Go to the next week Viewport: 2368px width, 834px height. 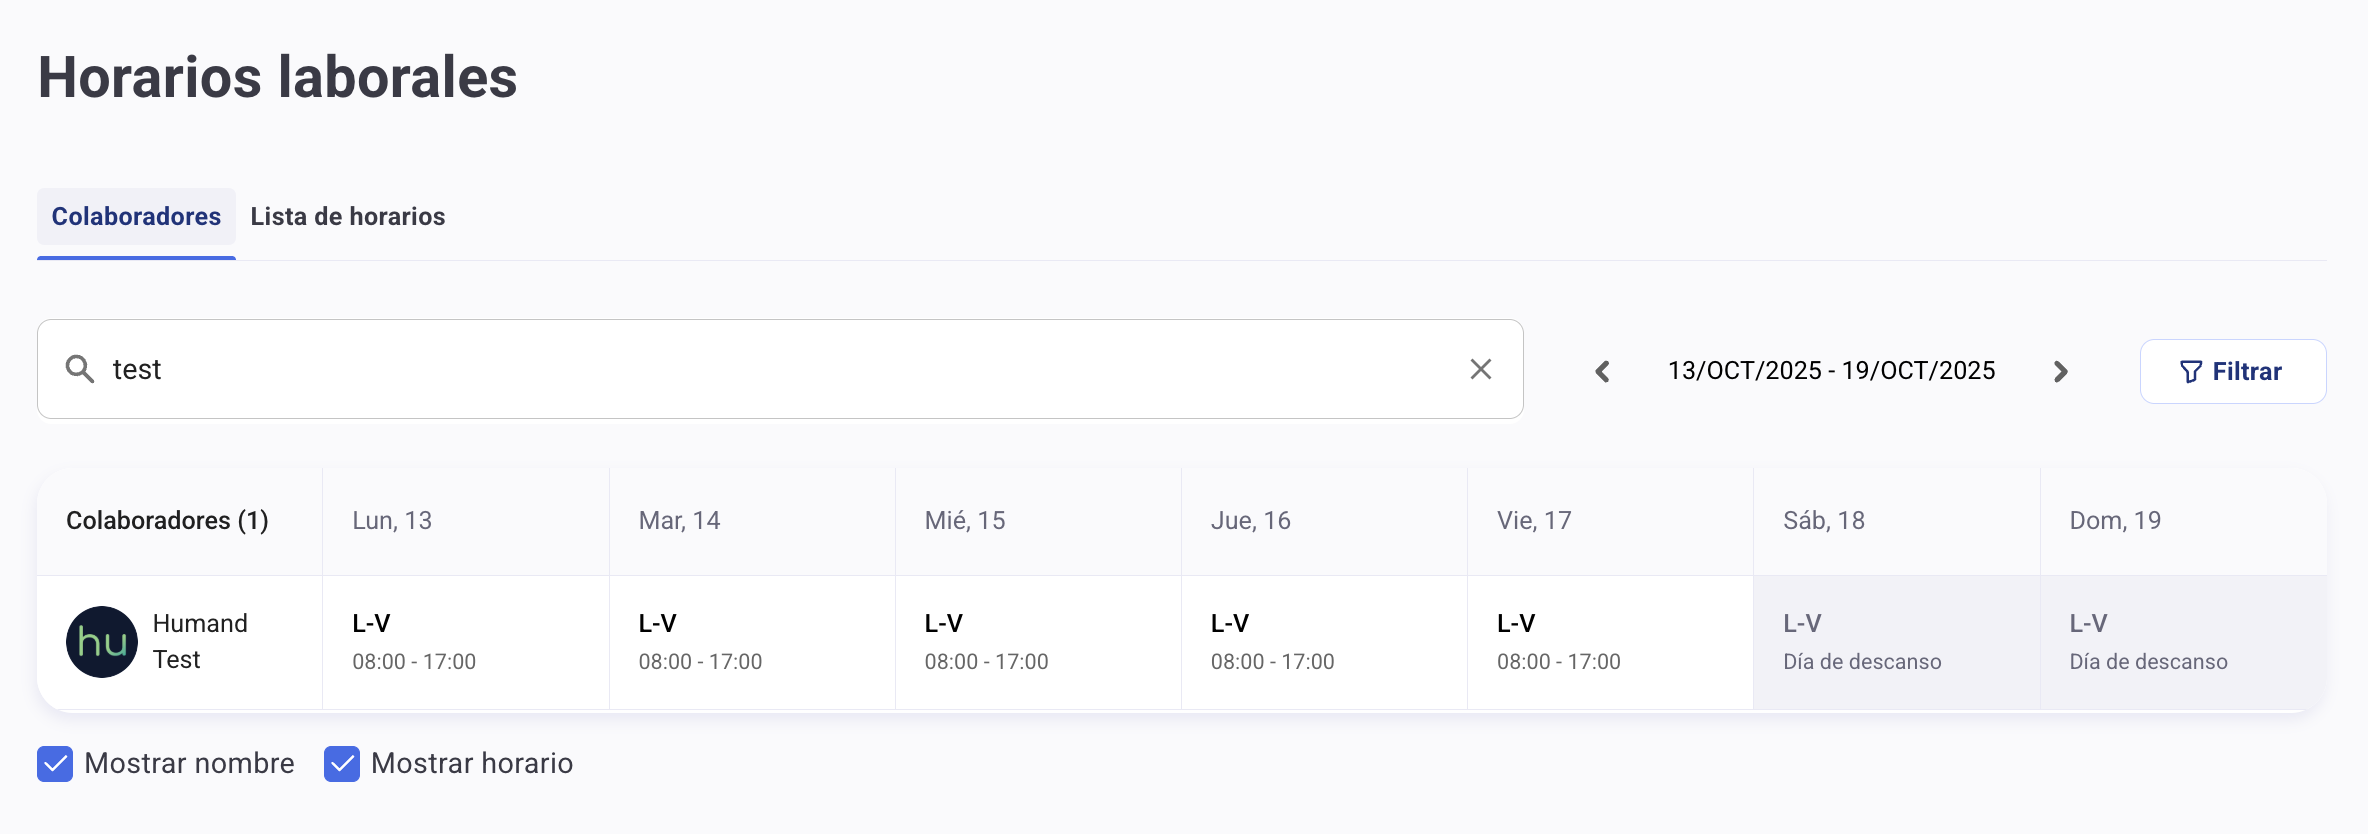2060,372
